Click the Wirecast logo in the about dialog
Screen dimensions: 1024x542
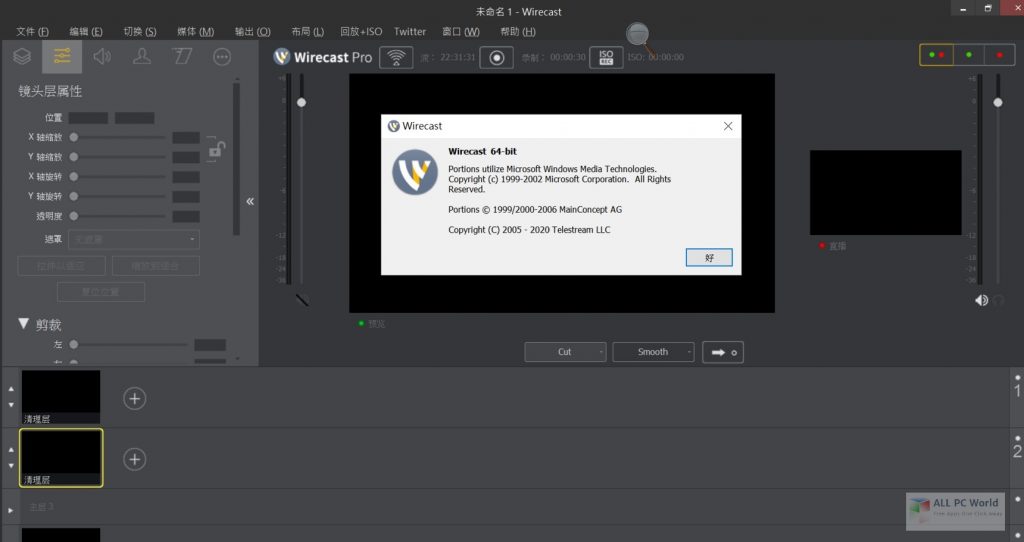coord(415,172)
